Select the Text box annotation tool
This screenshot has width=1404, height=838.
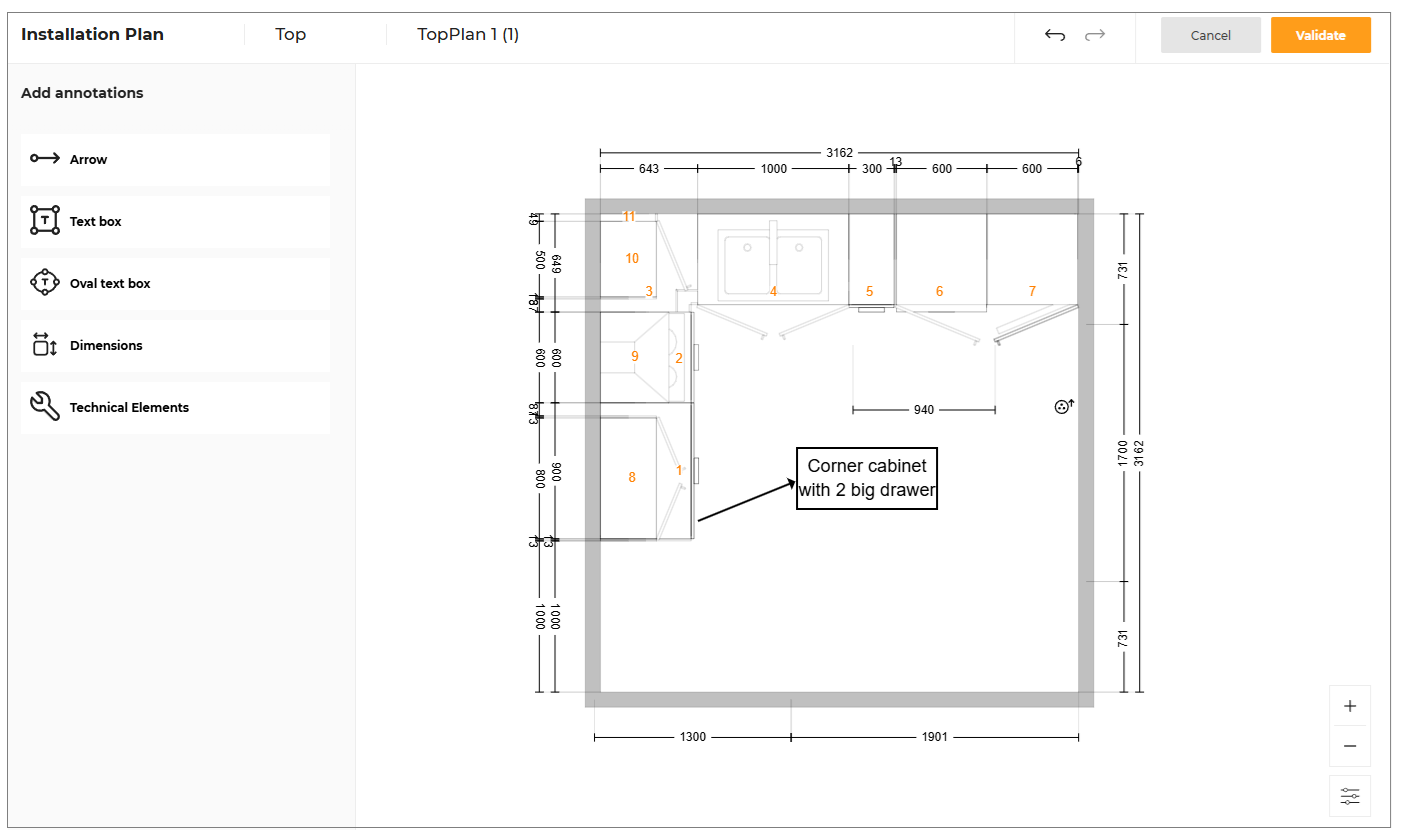[x=175, y=222]
